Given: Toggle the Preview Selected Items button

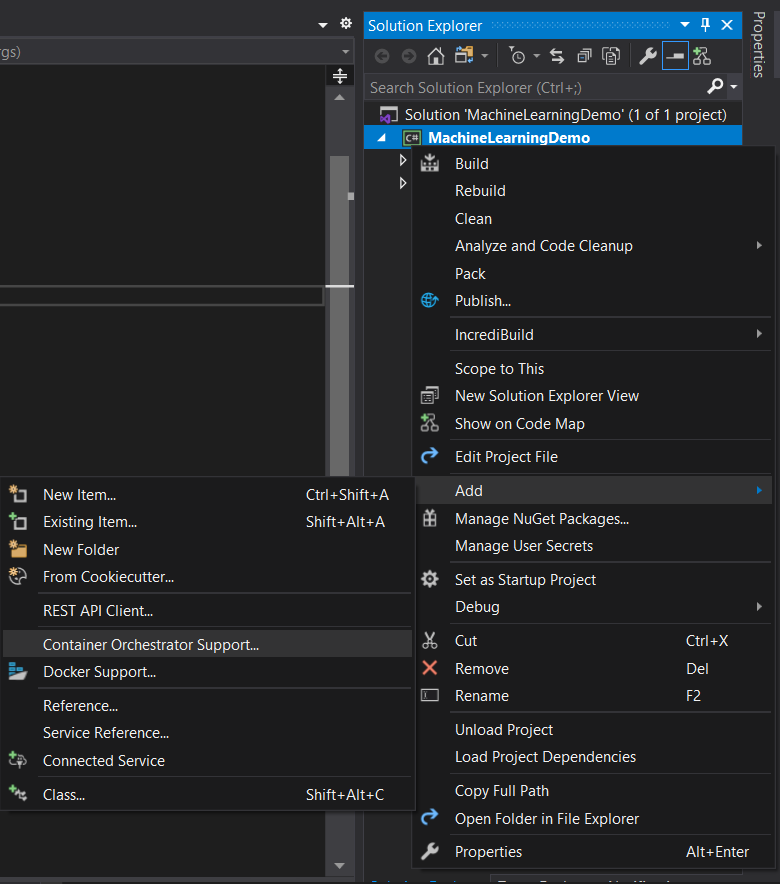Looking at the screenshot, I should coord(675,56).
